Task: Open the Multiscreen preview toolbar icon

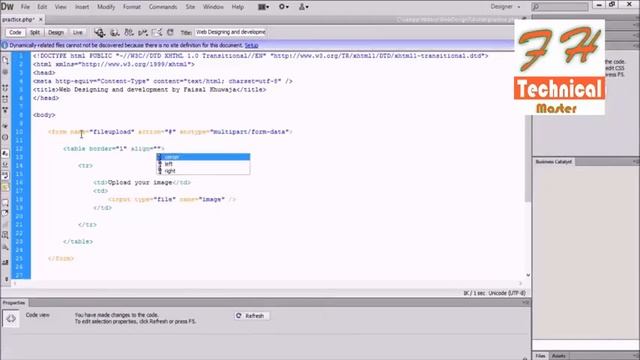Action: point(100,32)
